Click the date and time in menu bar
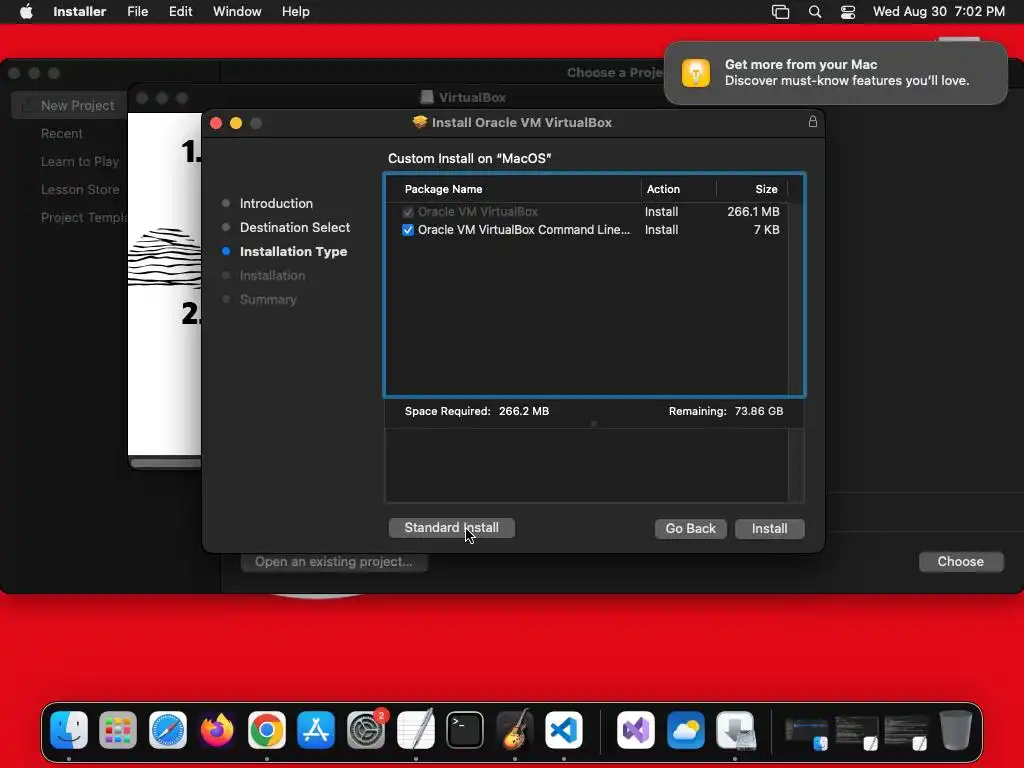The width and height of the screenshot is (1024, 768). click(938, 11)
